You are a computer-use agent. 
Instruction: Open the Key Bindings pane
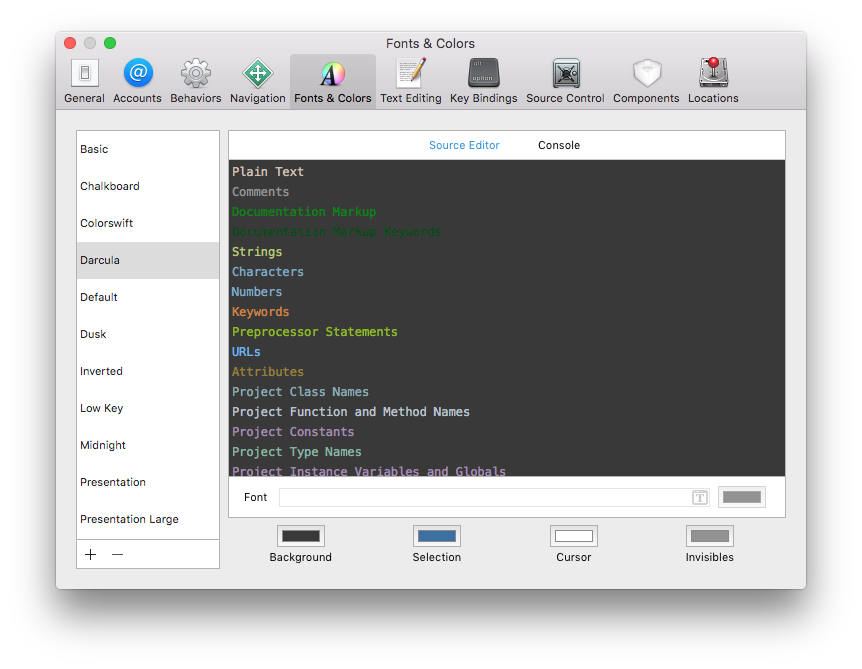483,80
